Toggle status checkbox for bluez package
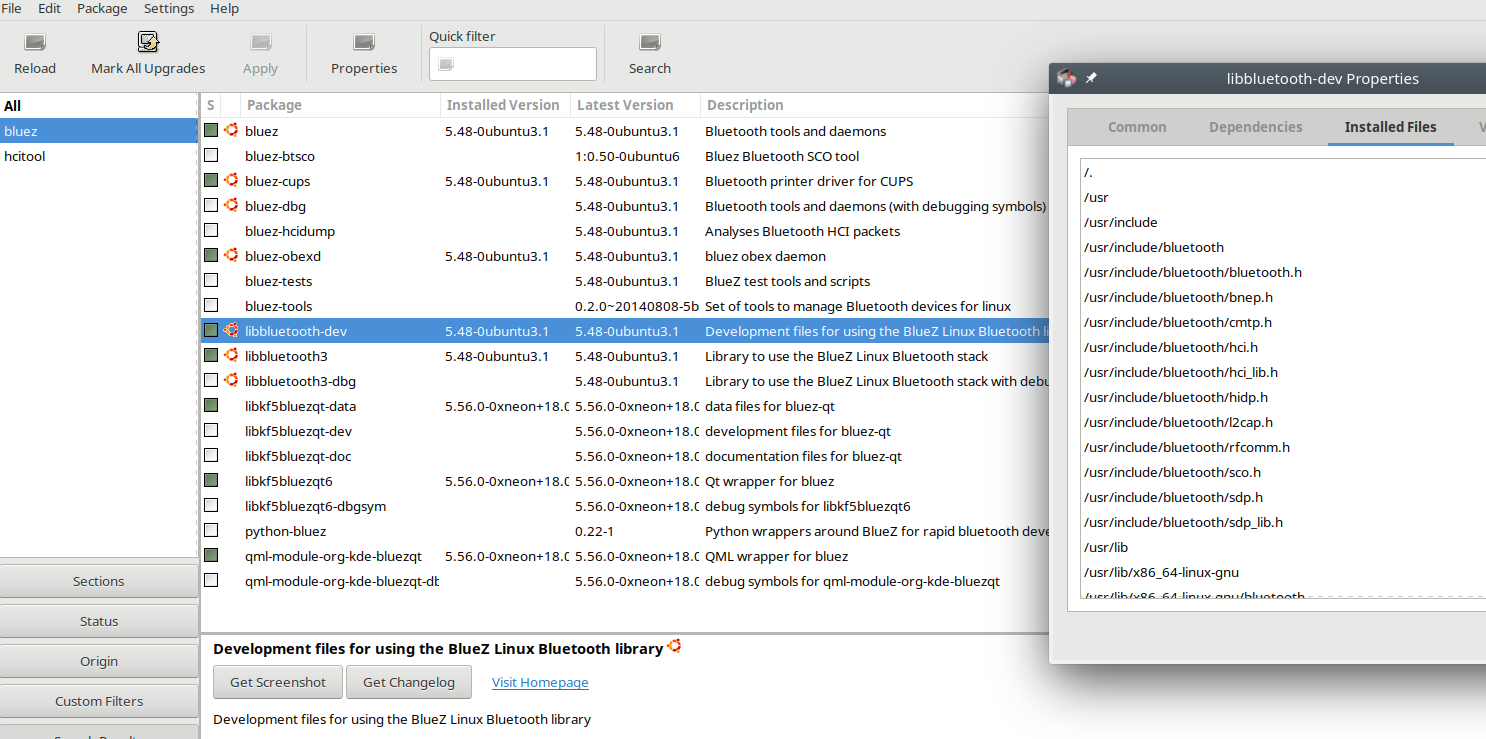Screen dimensions: 1486x739 211,130
